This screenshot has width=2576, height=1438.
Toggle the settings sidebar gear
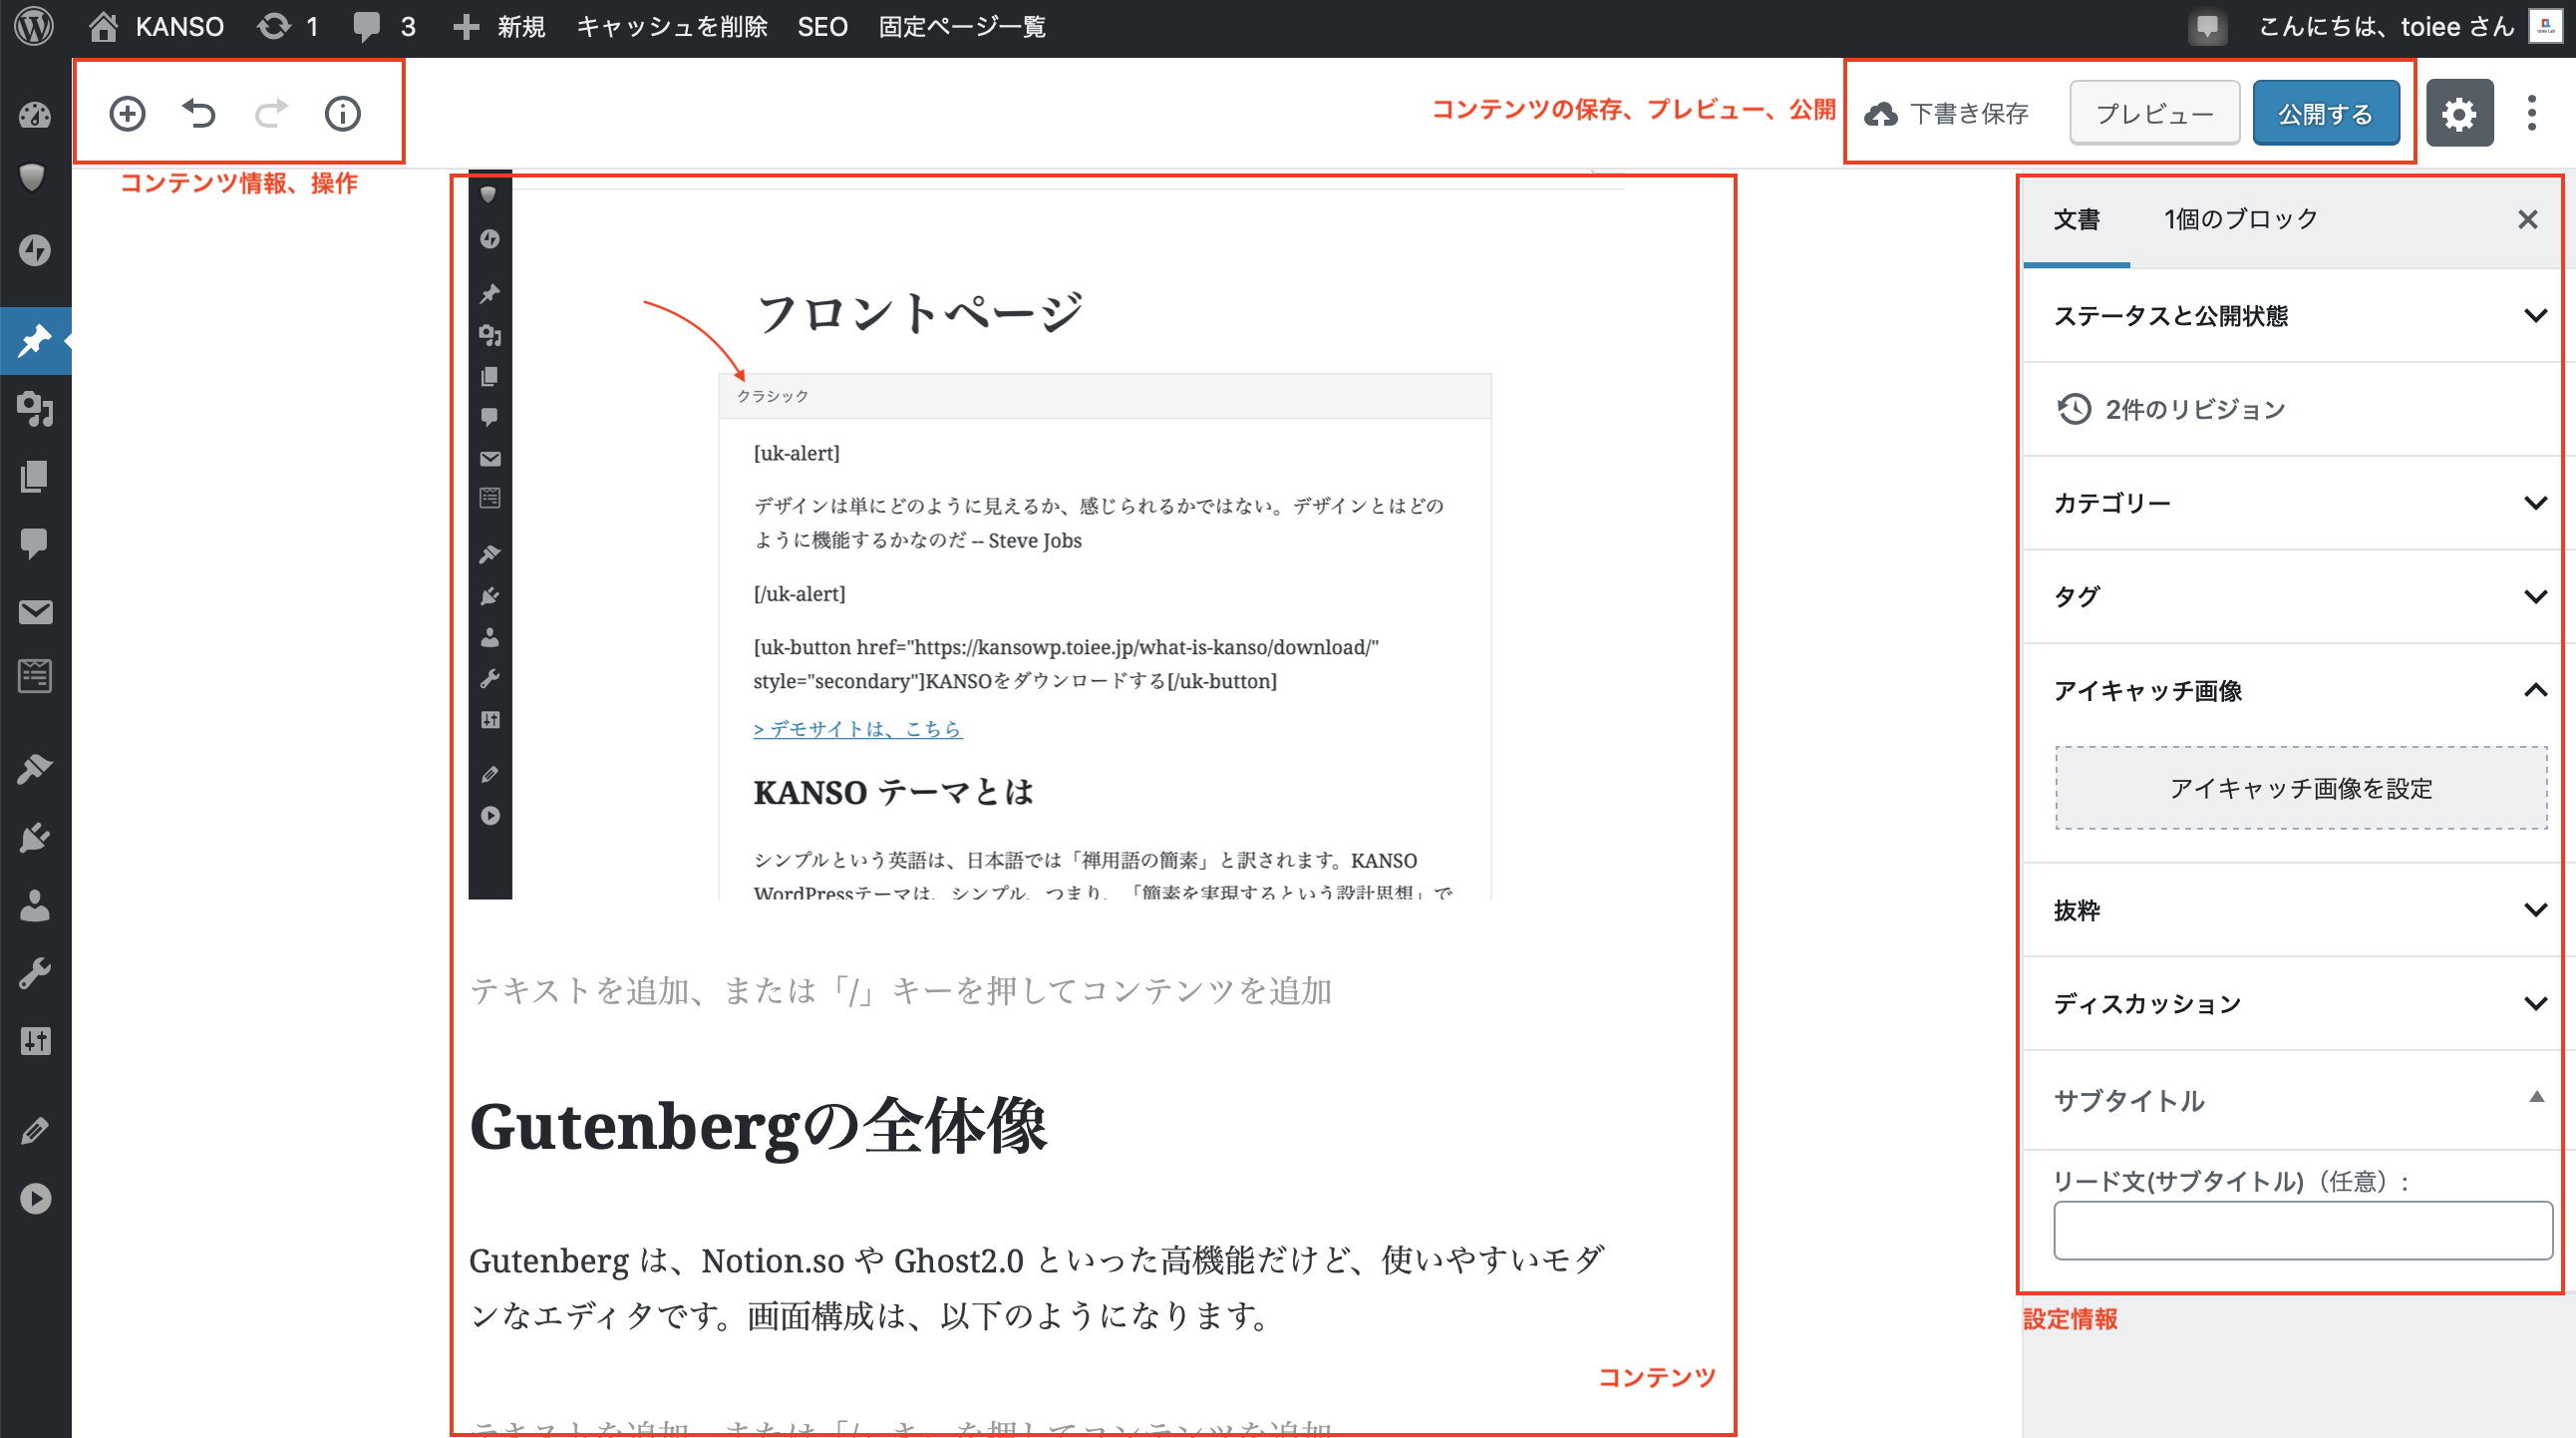pyautogui.click(x=2458, y=113)
